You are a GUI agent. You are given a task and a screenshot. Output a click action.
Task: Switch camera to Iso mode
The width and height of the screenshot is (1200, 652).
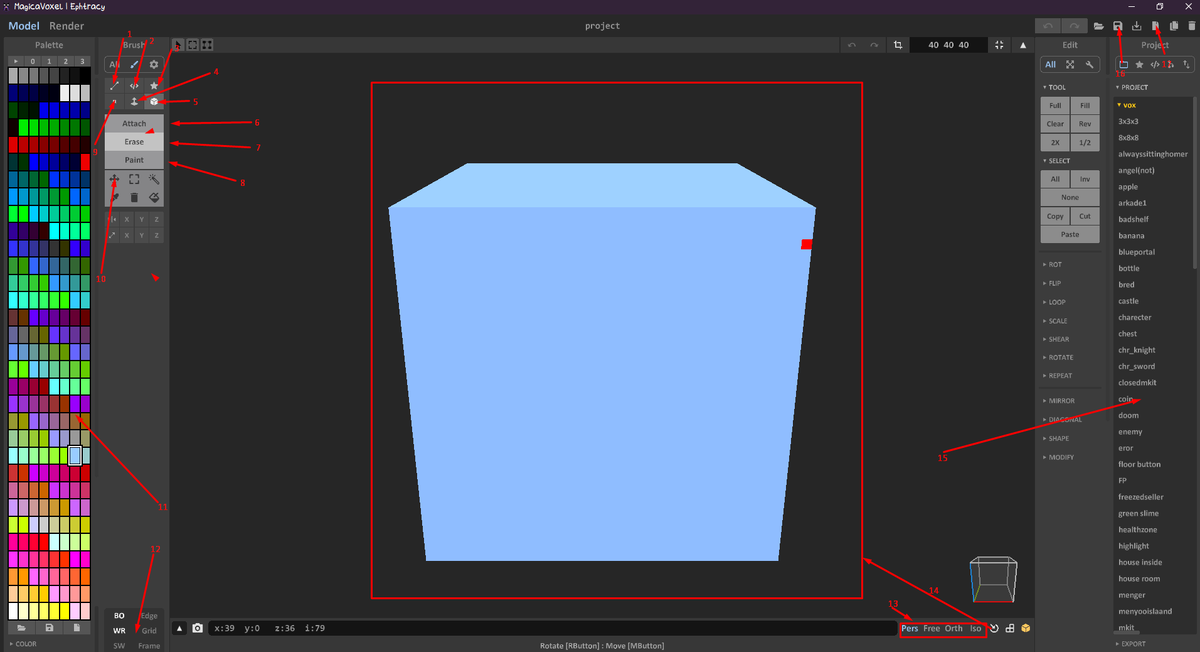[x=975, y=628]
